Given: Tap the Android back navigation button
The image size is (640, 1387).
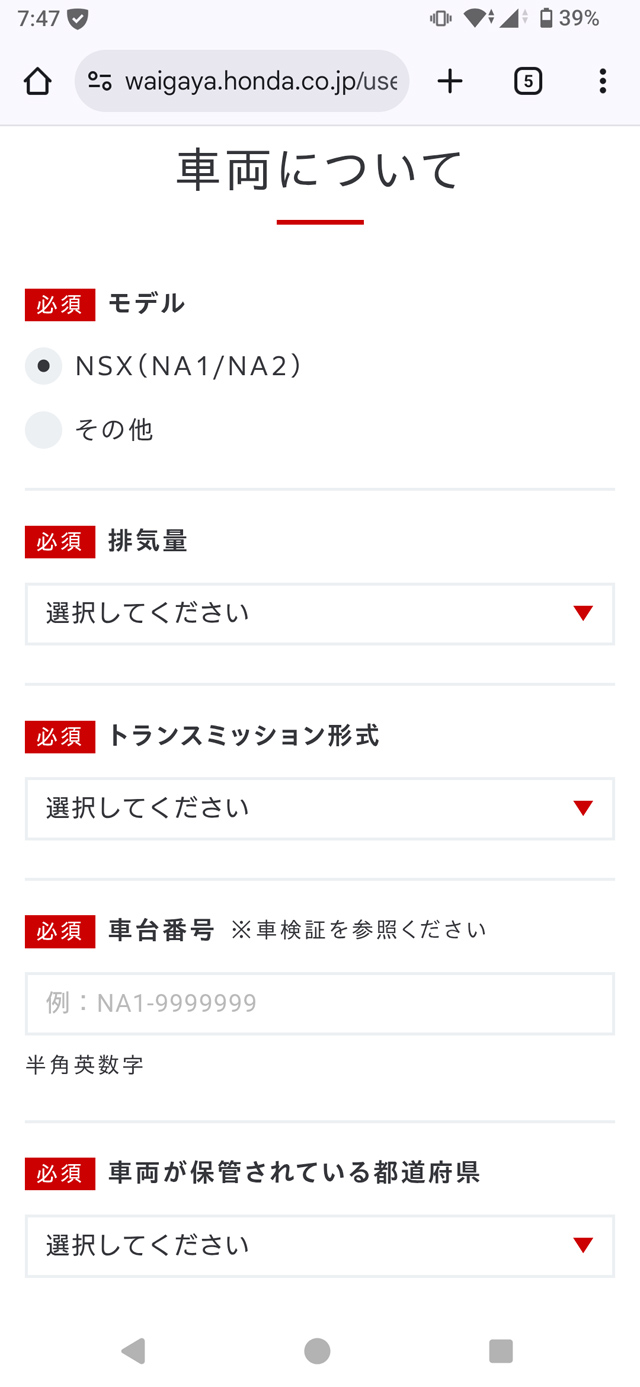Looking at the screenshot, I should pyautogui.click(x=131, y=1350).
